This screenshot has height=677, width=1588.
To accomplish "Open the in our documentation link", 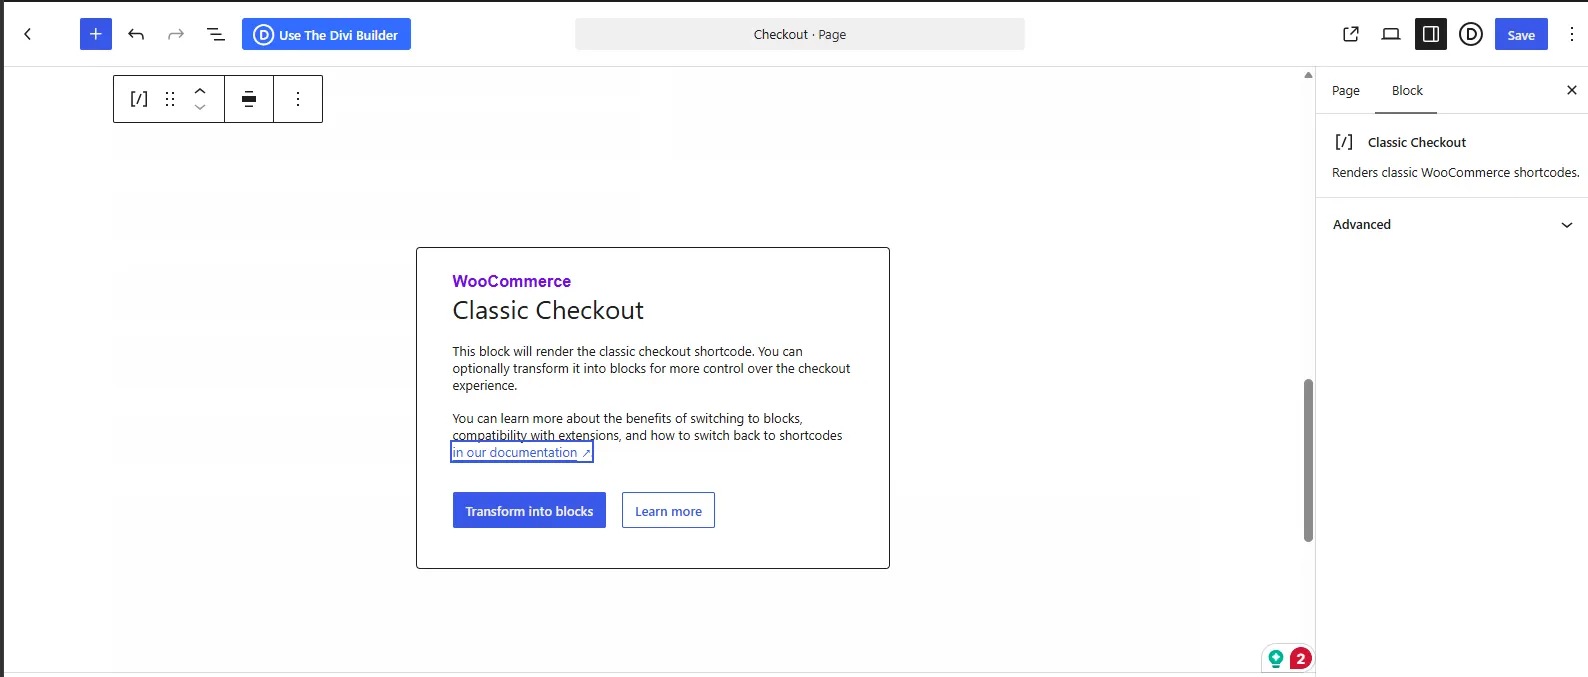I will tap(522, 453).
